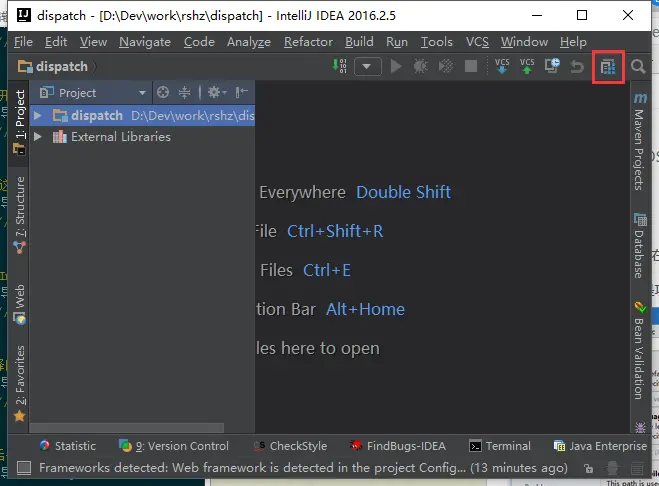Open the Refactor menu

(308, 42)
